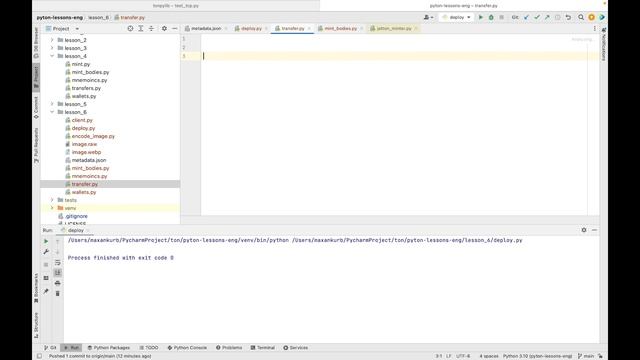Rerun deploy in Run panel
This screenshot has height=360, width=640.
pyautogui.click(x=46, y=241)
